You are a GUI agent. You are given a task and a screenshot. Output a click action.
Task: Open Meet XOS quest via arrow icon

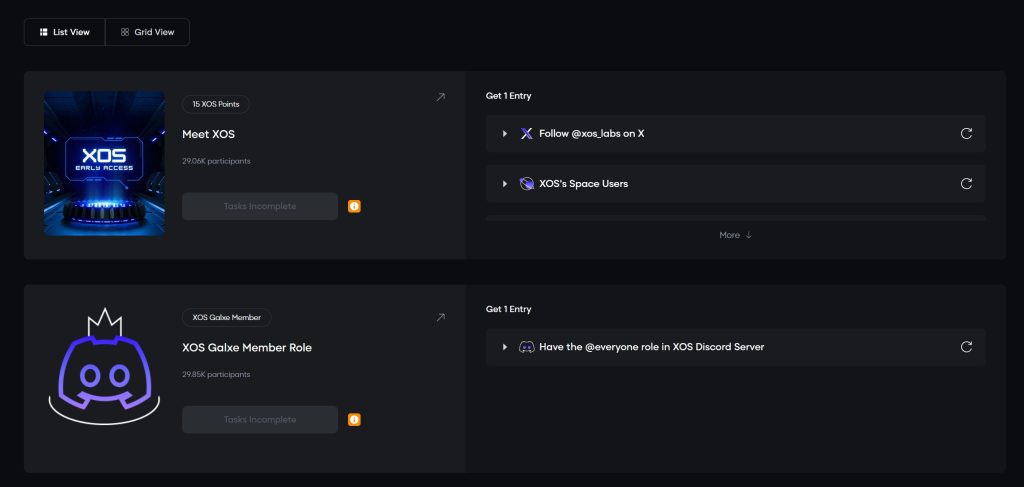440,97
